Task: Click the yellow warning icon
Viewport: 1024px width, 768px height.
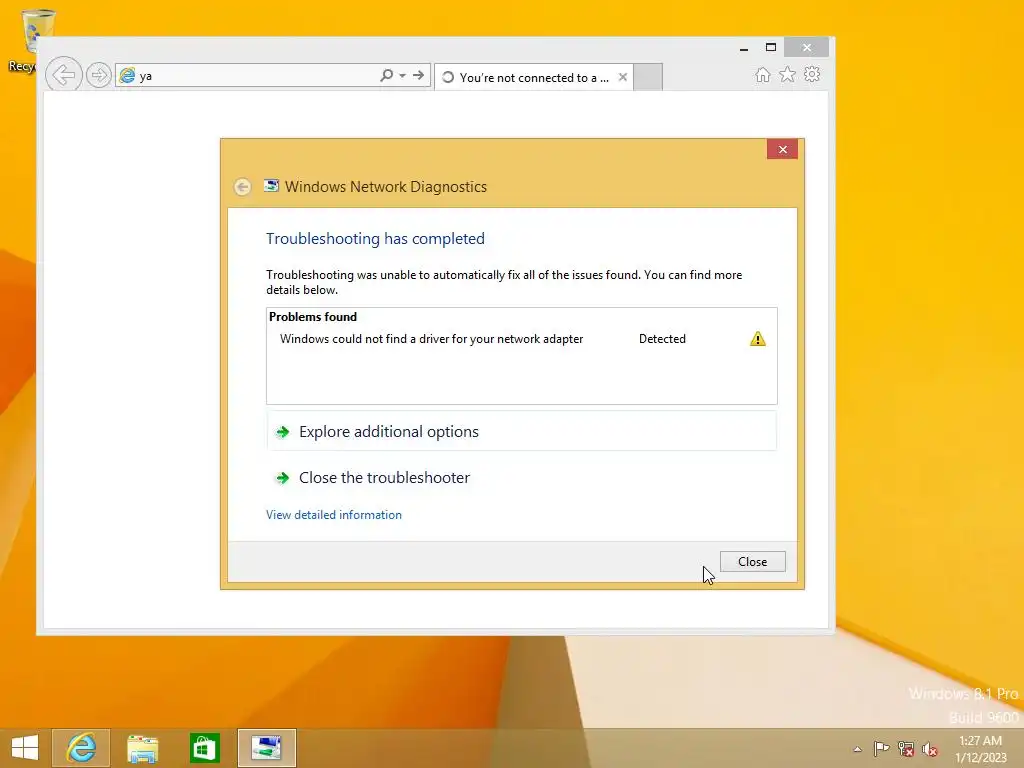Action: 758,339
